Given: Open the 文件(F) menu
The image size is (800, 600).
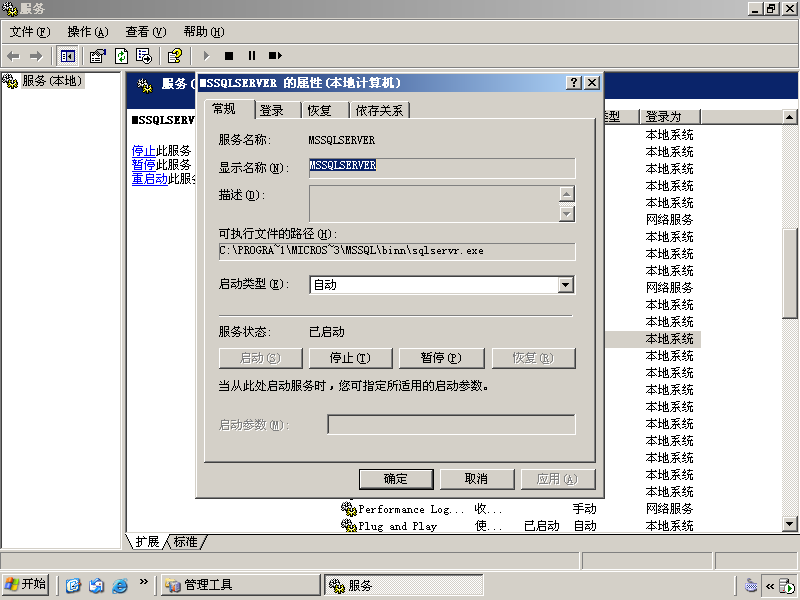Looking at the screenshot, I should pos(30,32).
